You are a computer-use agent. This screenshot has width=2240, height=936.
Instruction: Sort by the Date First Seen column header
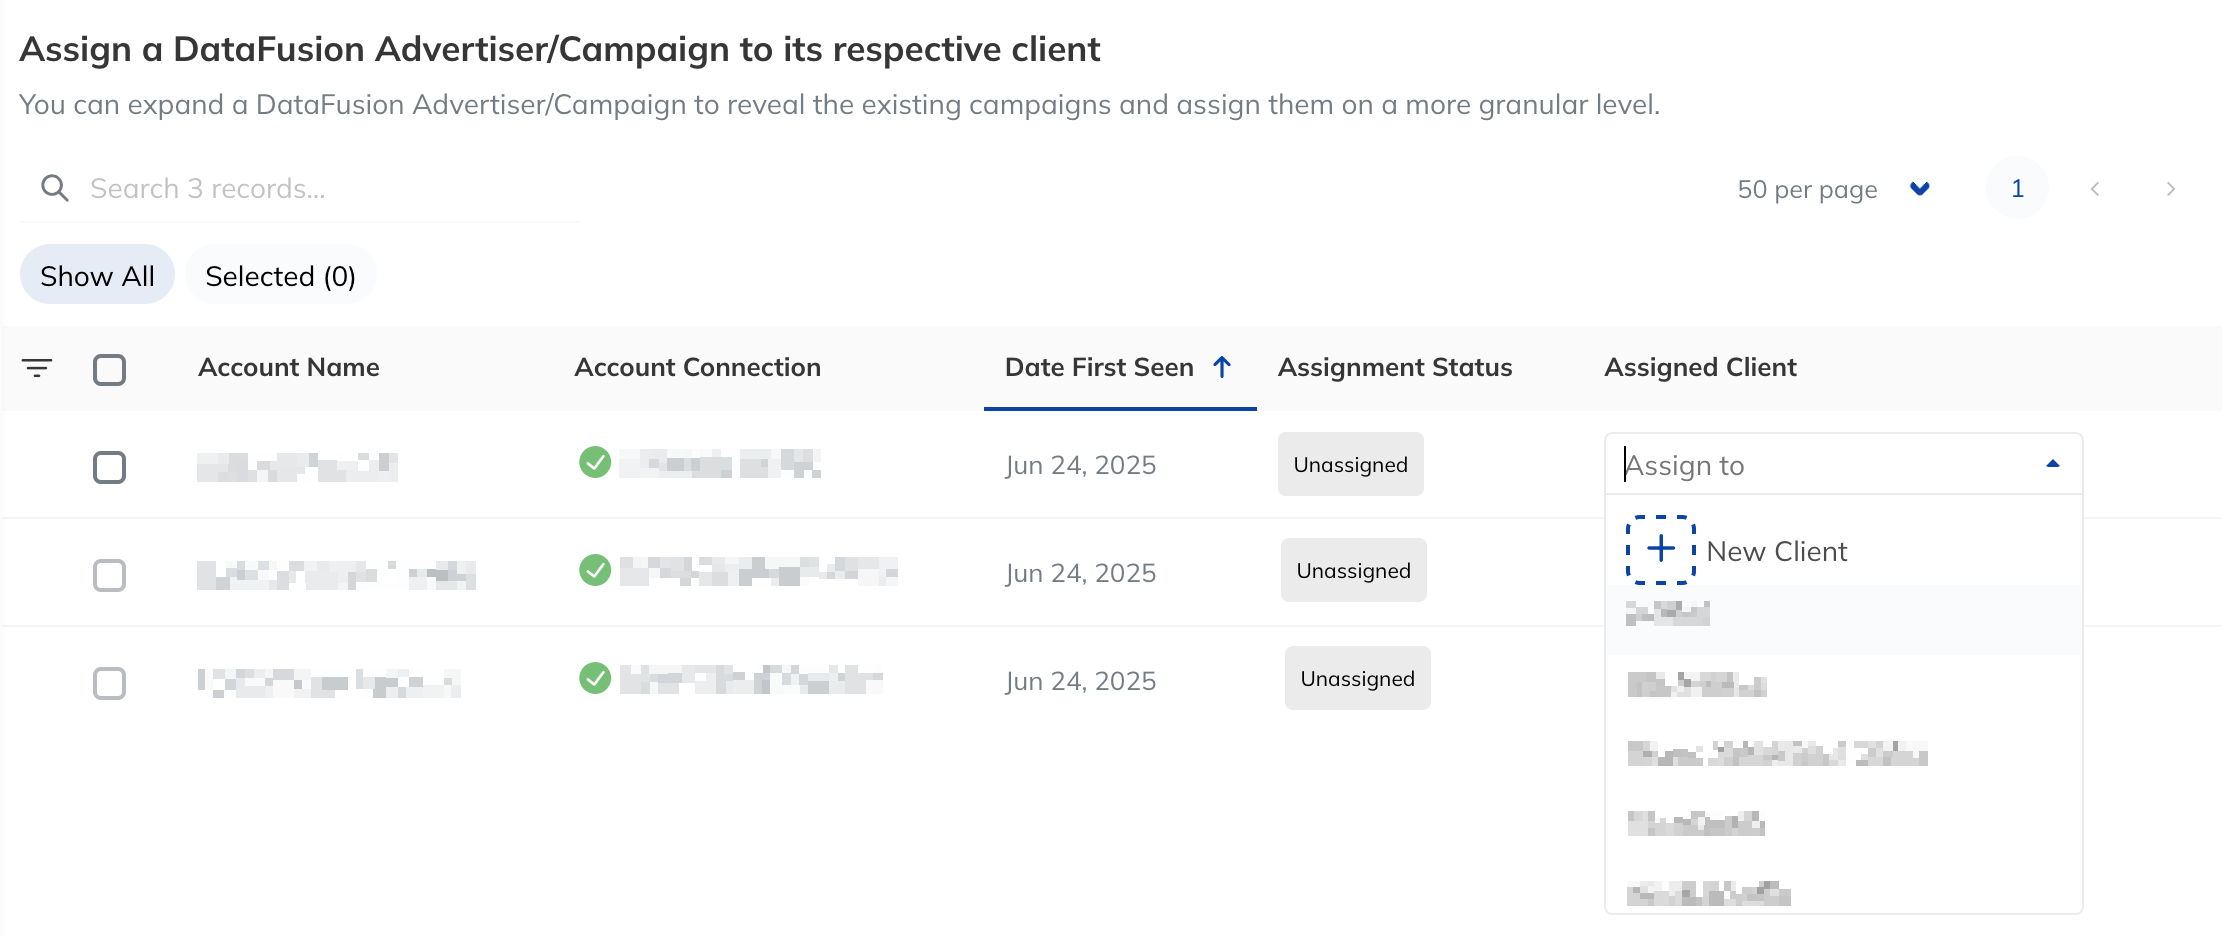(1099, 367)
